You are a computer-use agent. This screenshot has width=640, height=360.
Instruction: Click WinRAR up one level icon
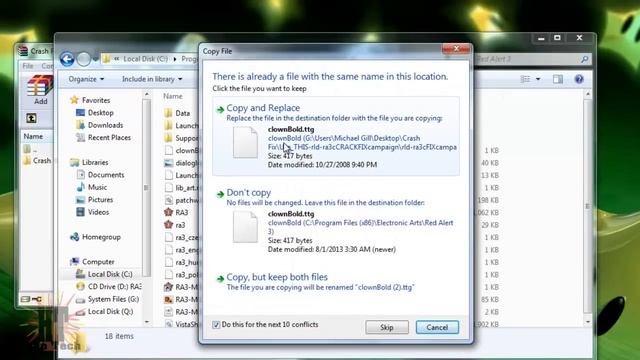point(31,118)
